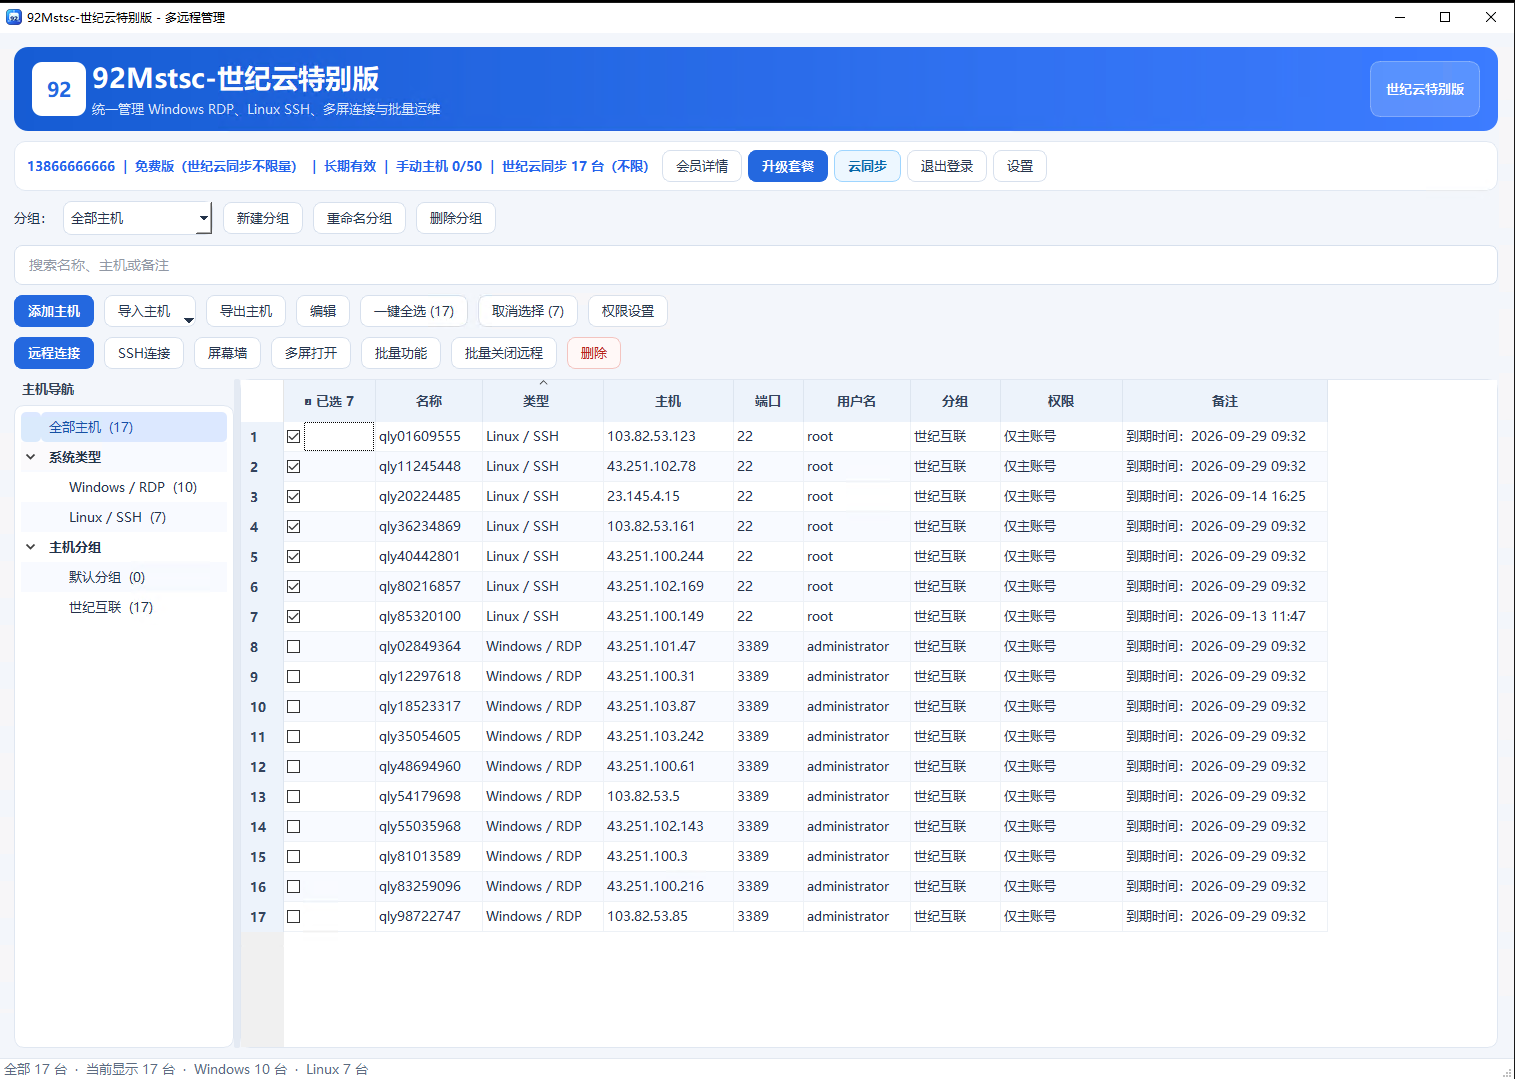Open the 分组 全部主机 dropdown
Screen dimensions: 1515x1079
(138, 218)
